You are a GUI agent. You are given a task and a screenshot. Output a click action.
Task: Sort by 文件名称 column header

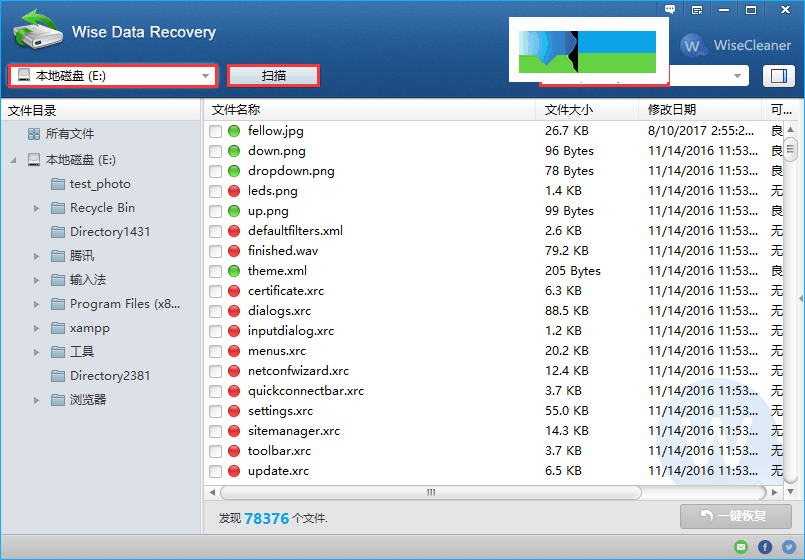click(370, 109)
